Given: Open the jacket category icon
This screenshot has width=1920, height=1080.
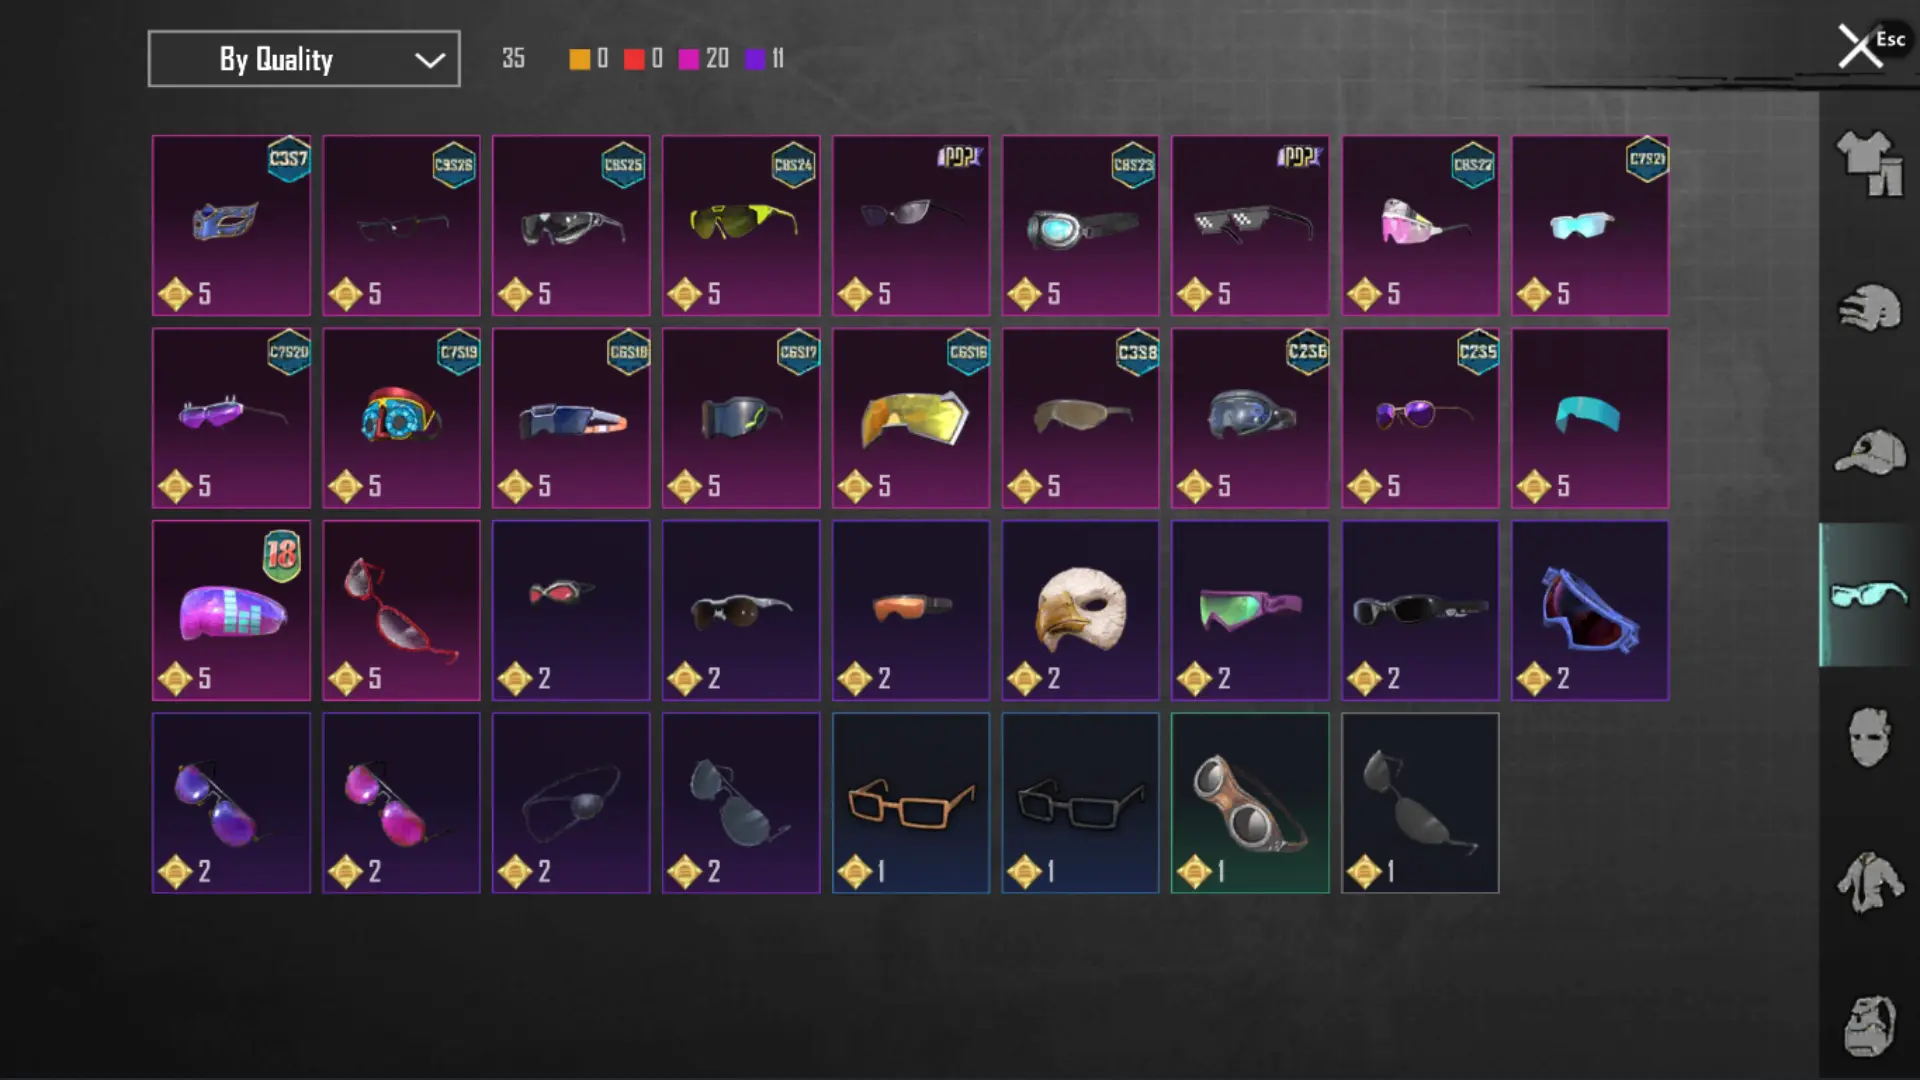Looking at the screenshot, I should (1869, 881).
